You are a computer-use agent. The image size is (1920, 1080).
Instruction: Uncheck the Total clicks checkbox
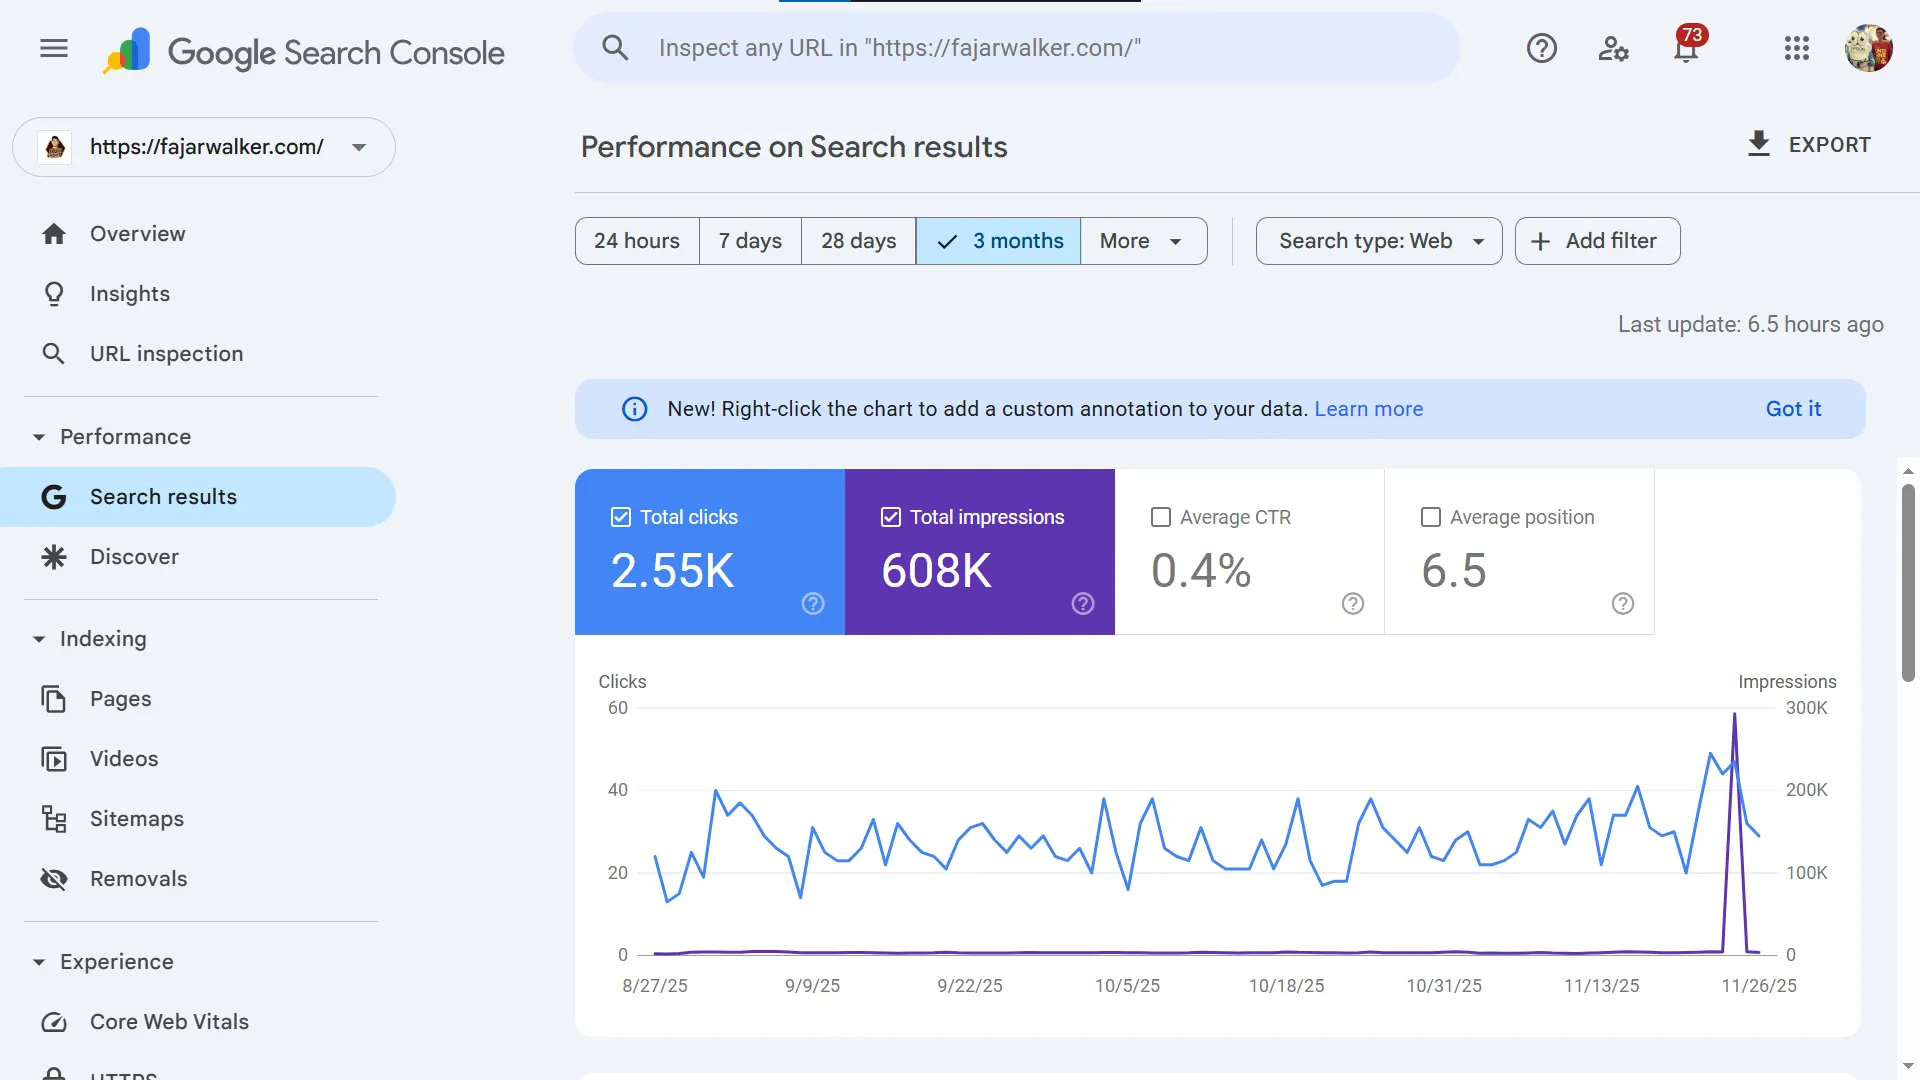click(621, 517)
